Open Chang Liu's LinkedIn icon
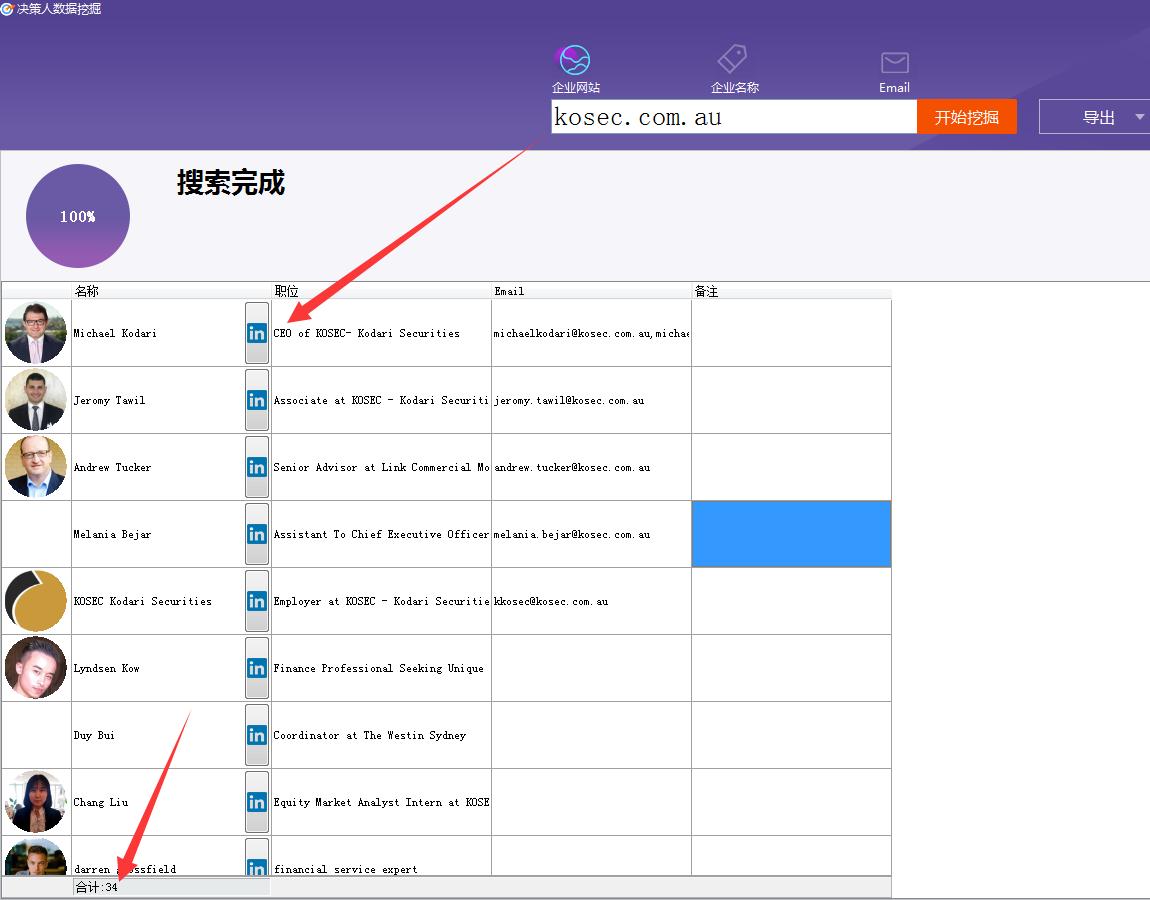 click(257, 802)
